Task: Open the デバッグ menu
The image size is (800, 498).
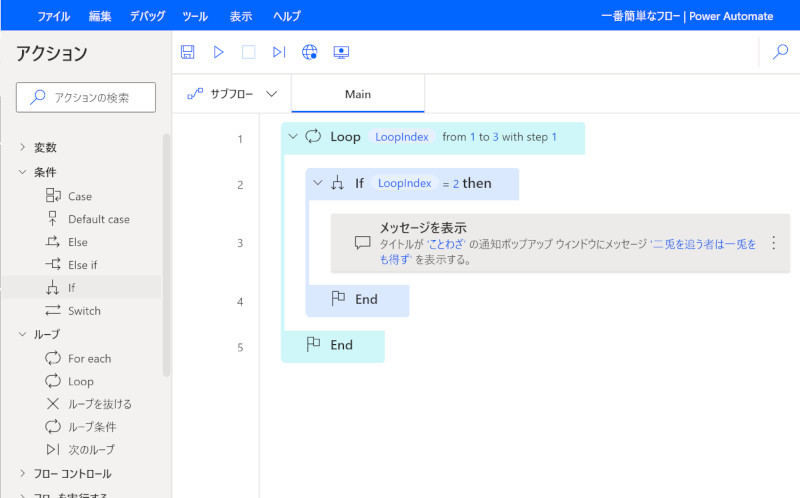Action: click(148, 16)
